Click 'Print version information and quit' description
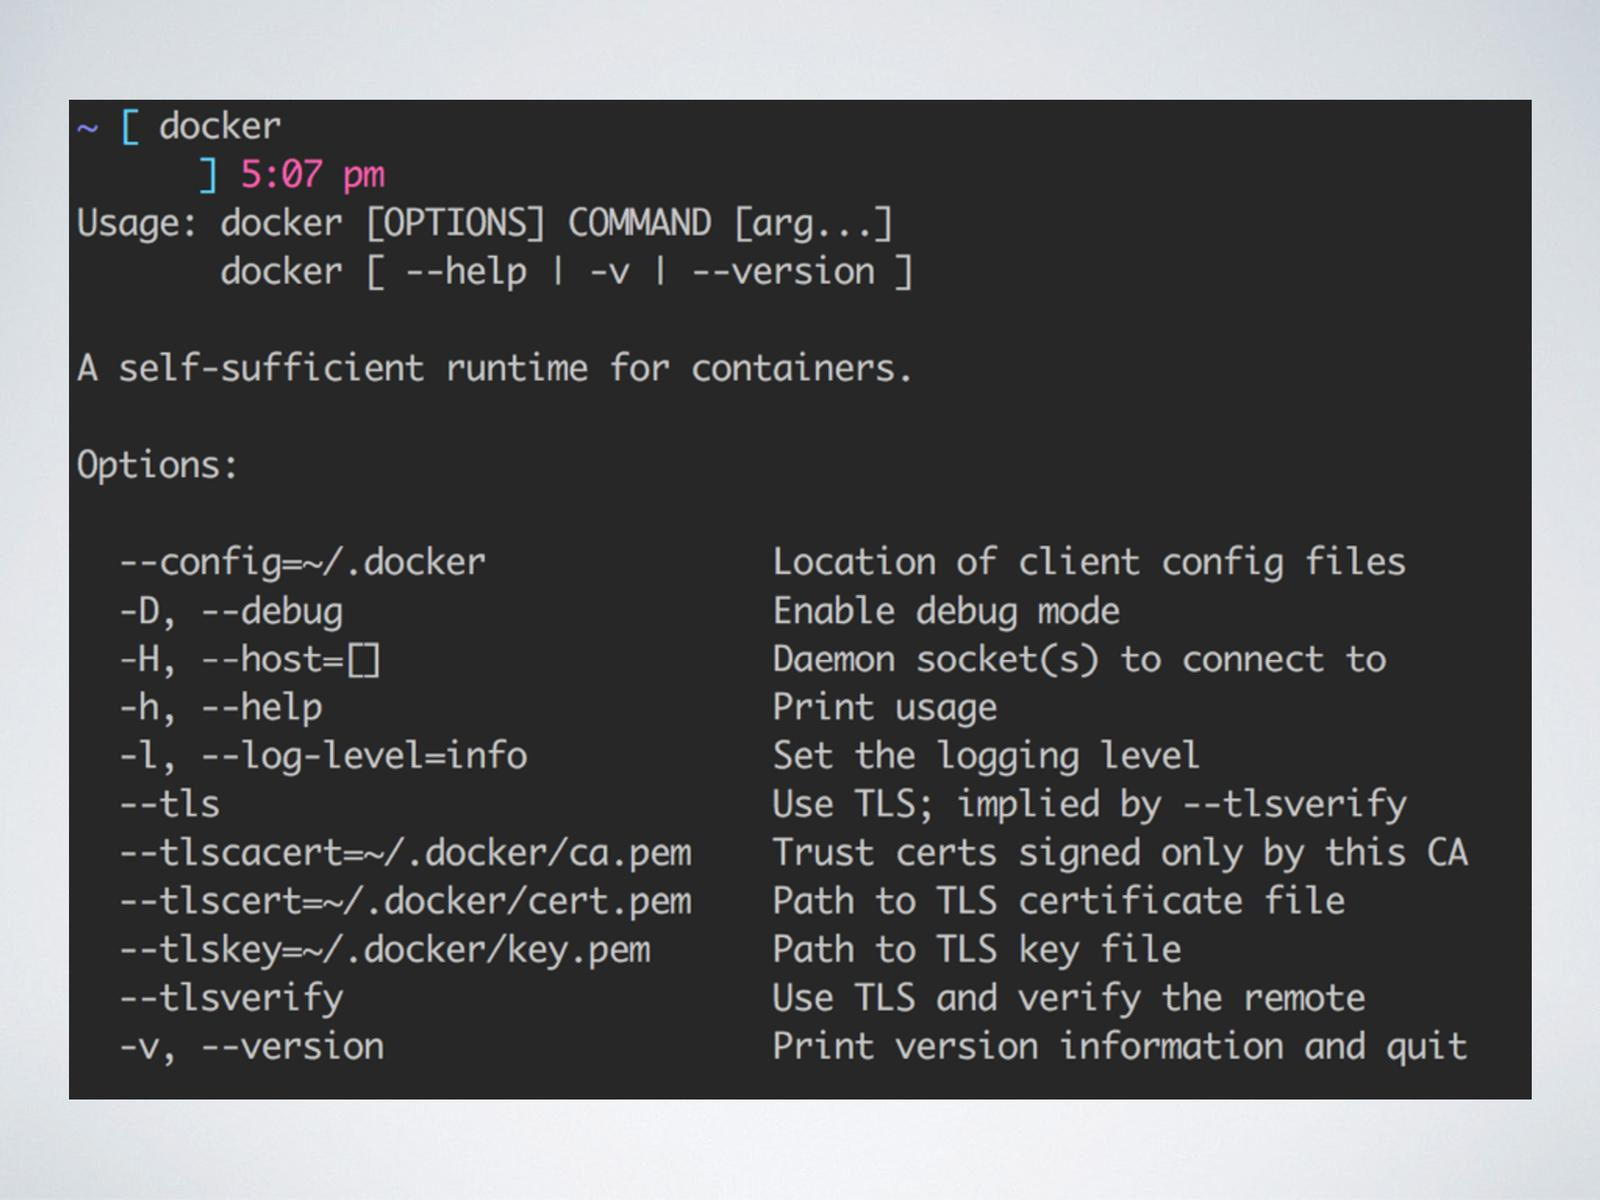Image resolution: width=1600 pixels, height=1200 pixels. (x=1120, y=1046)
